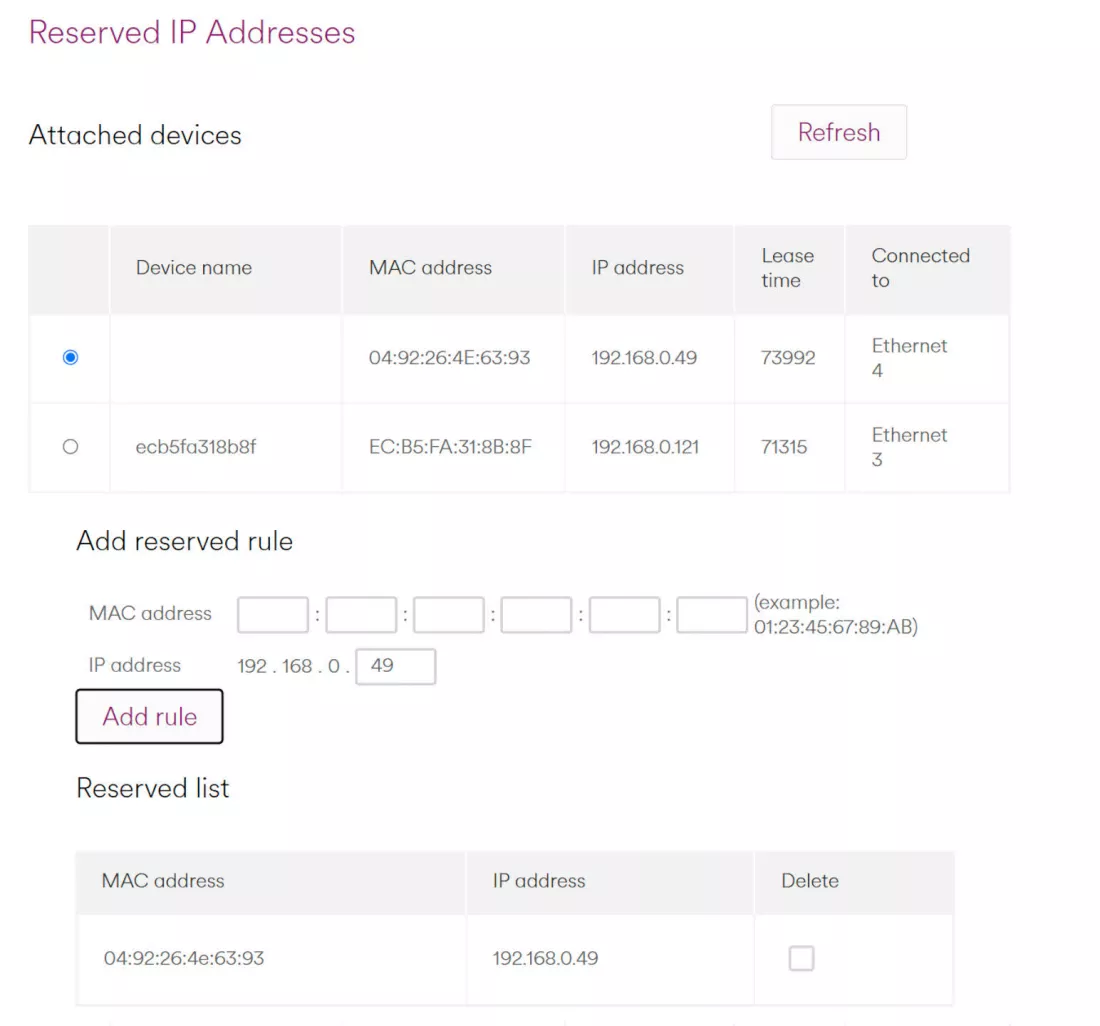Focus the fifth MAC address octet field
The width and height of the screenshot is (1100, 1026).
pyautogui.click(x=624, y=615)
